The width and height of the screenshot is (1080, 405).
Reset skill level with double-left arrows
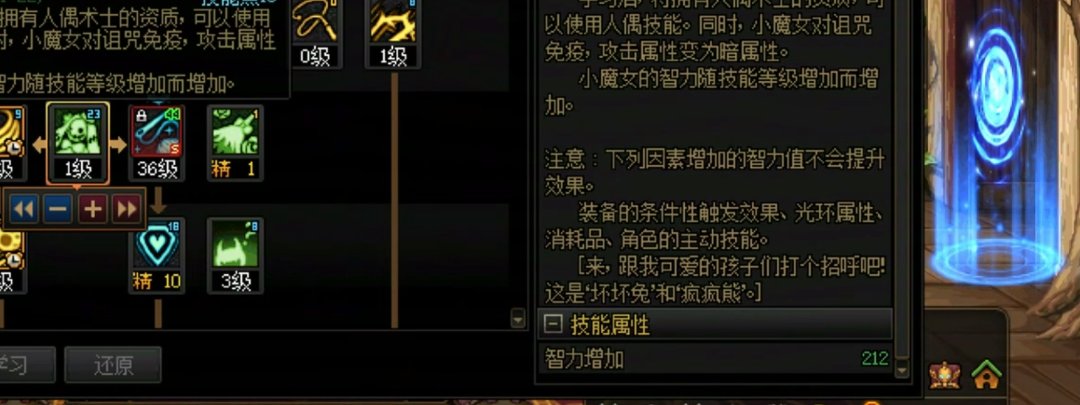[23, 208]
